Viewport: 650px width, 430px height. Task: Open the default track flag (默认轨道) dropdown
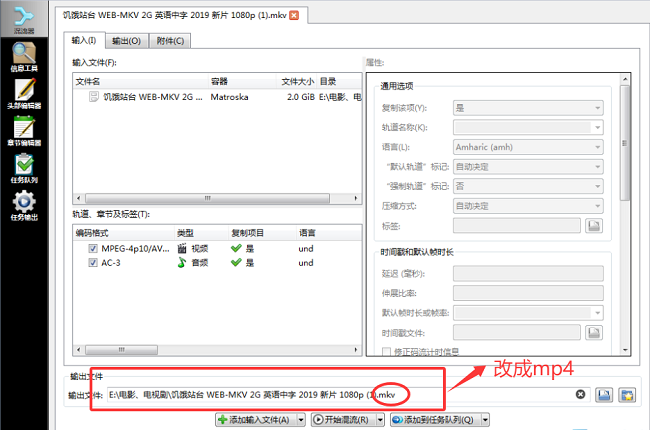pos(528,167)
